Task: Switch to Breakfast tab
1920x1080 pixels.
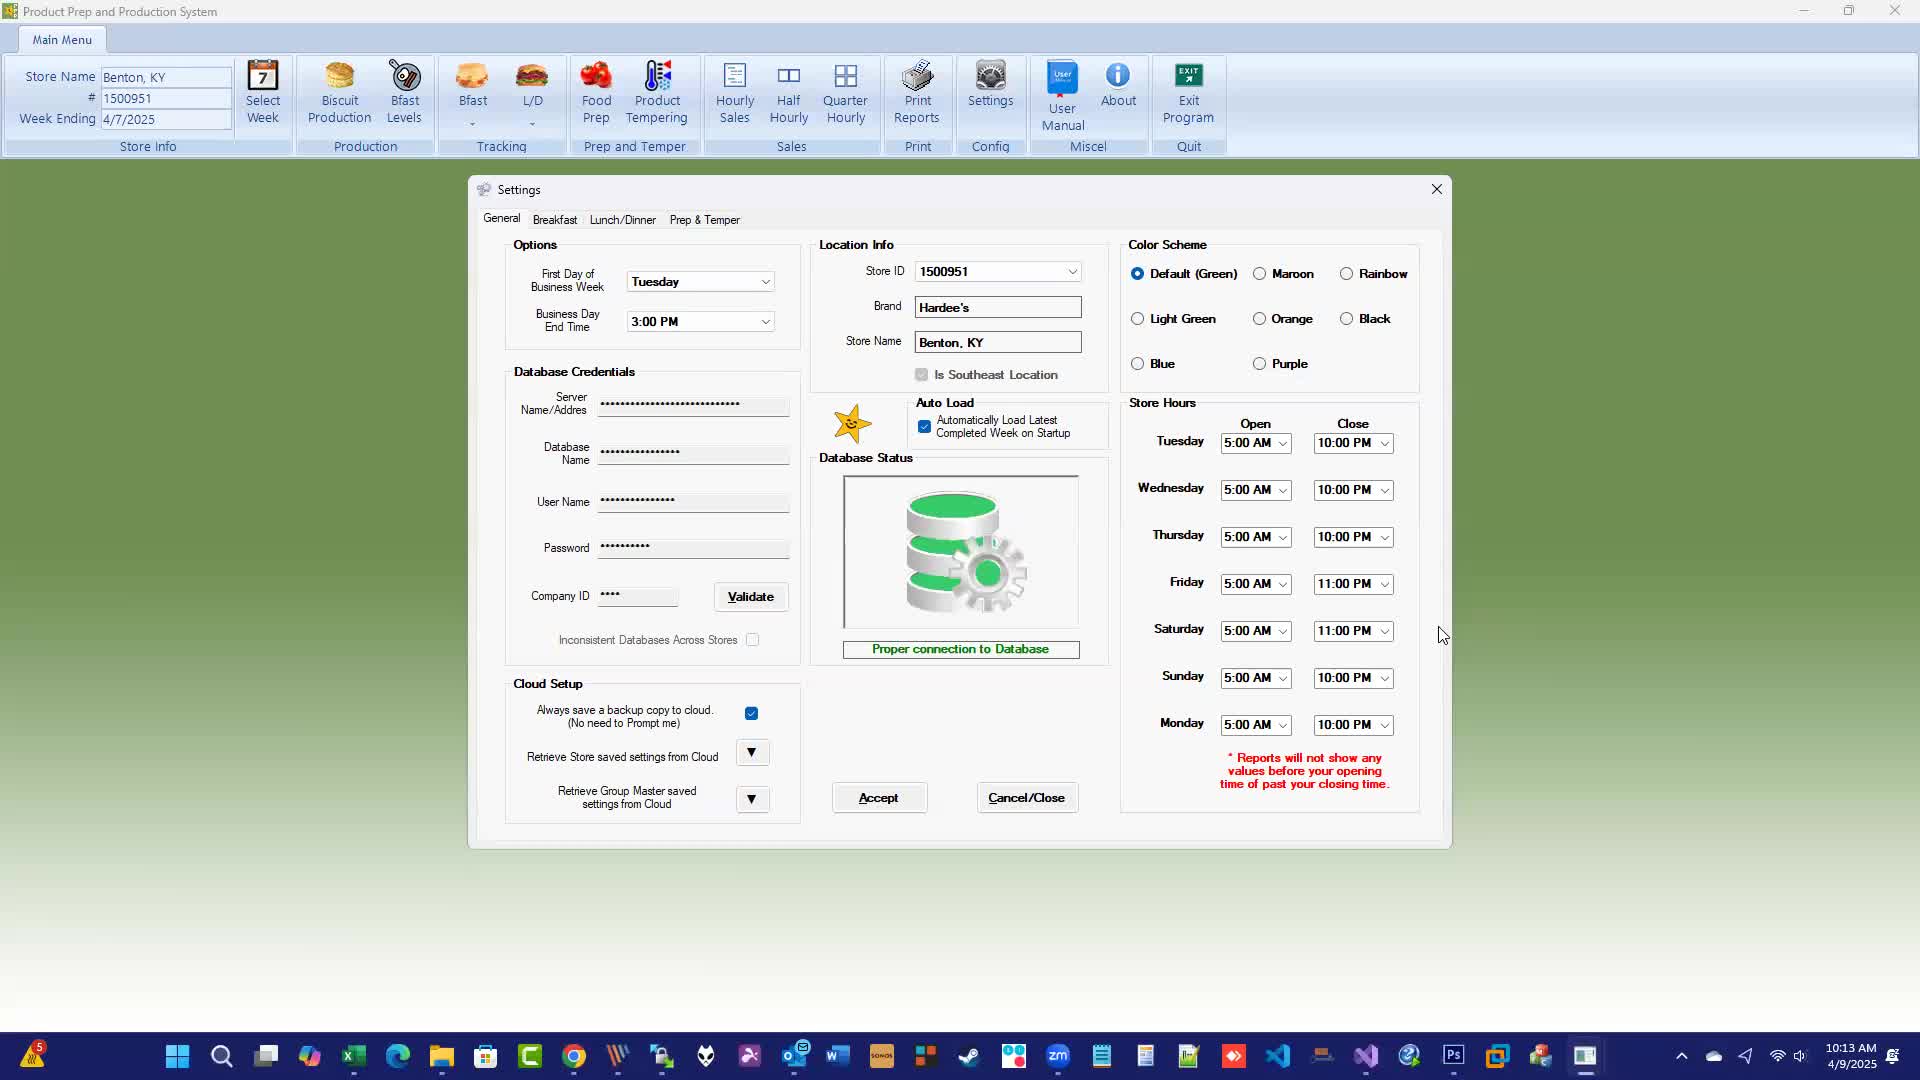Action: pyautogui.click(x=555, y=220)
